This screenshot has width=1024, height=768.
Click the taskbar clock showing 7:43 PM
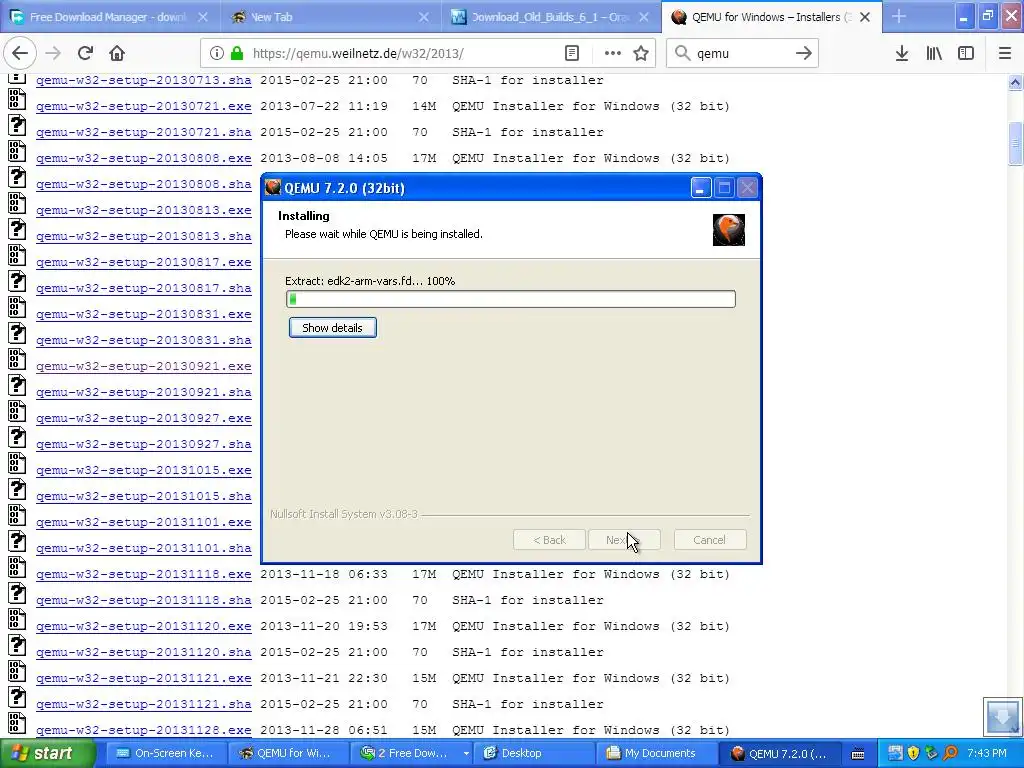pos(987,754)
